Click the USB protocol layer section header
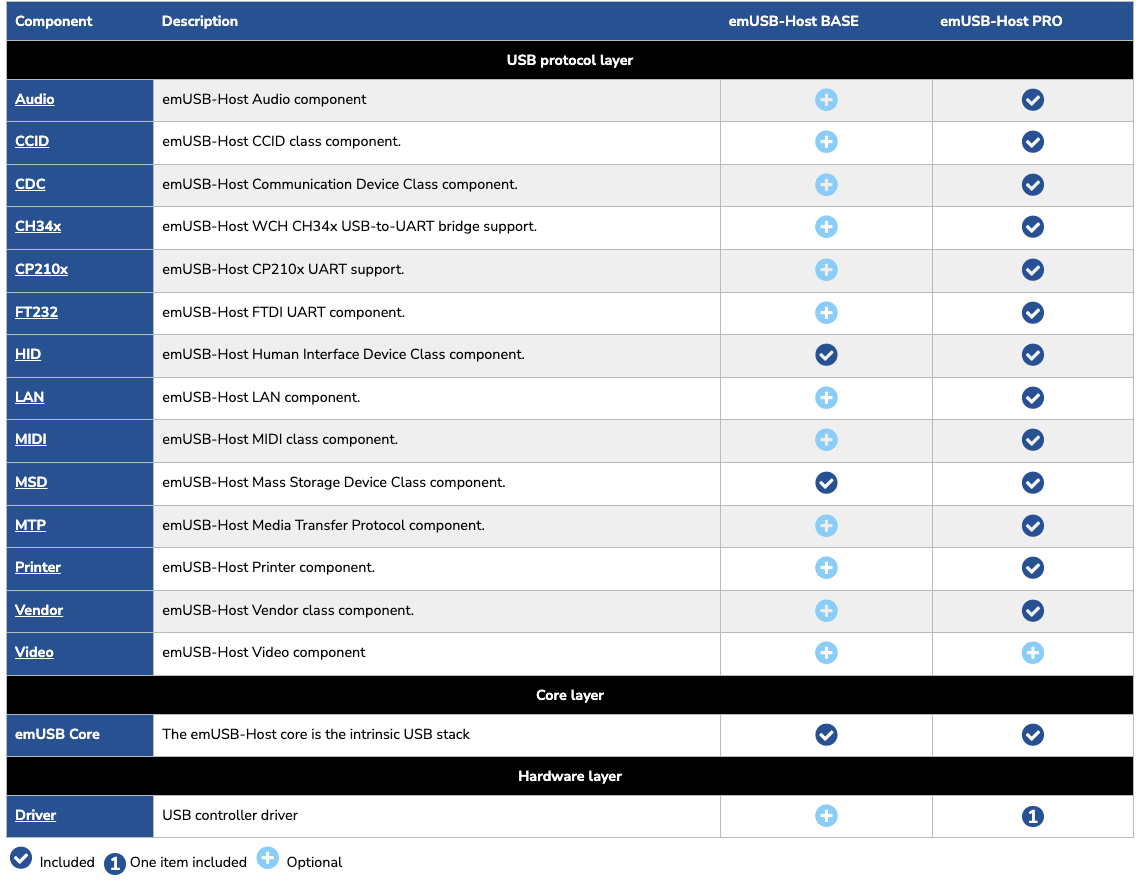 pos(570,60)
